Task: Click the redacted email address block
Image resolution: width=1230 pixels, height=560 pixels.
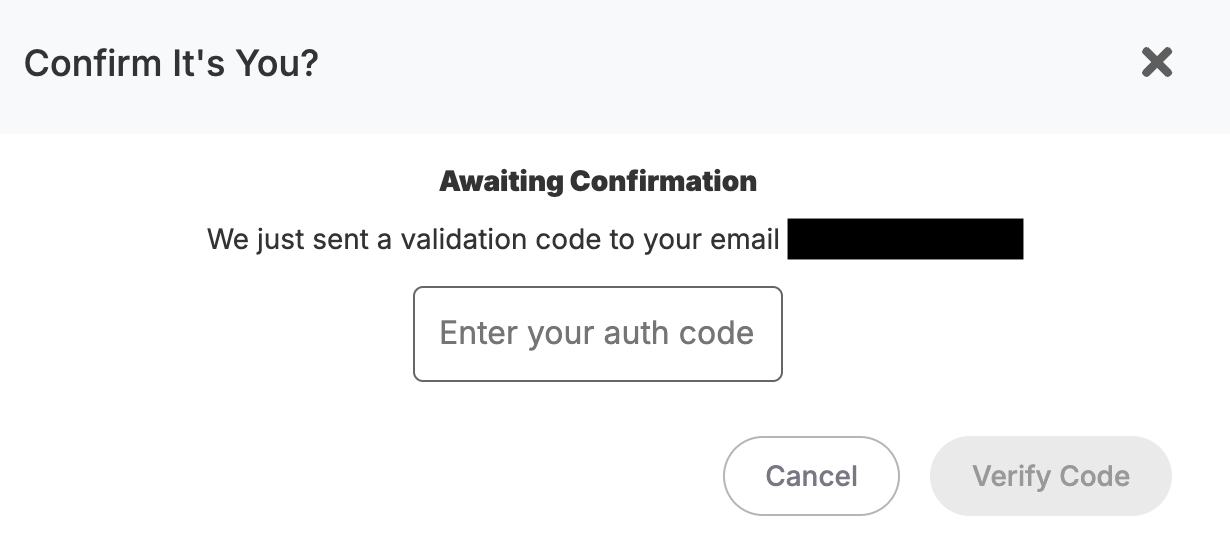Action: click(x=905, y=240)
